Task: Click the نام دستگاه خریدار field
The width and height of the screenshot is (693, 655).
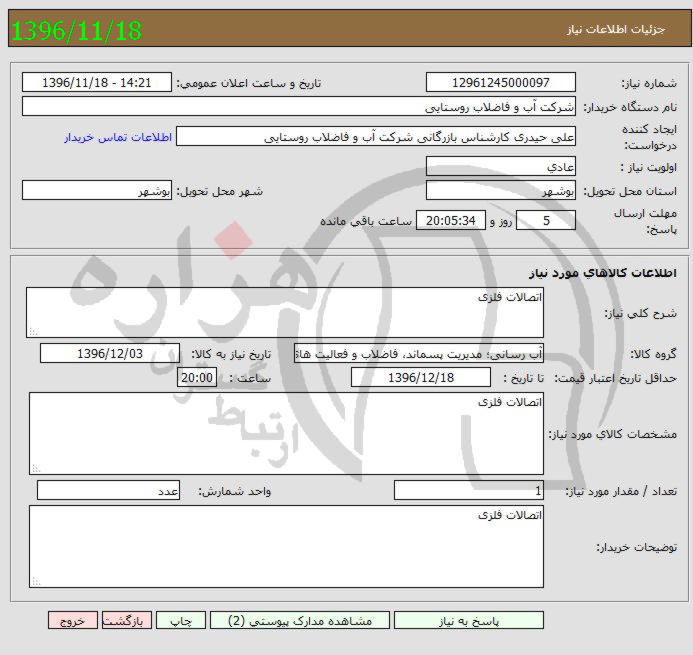Action: tap(299, 106)
